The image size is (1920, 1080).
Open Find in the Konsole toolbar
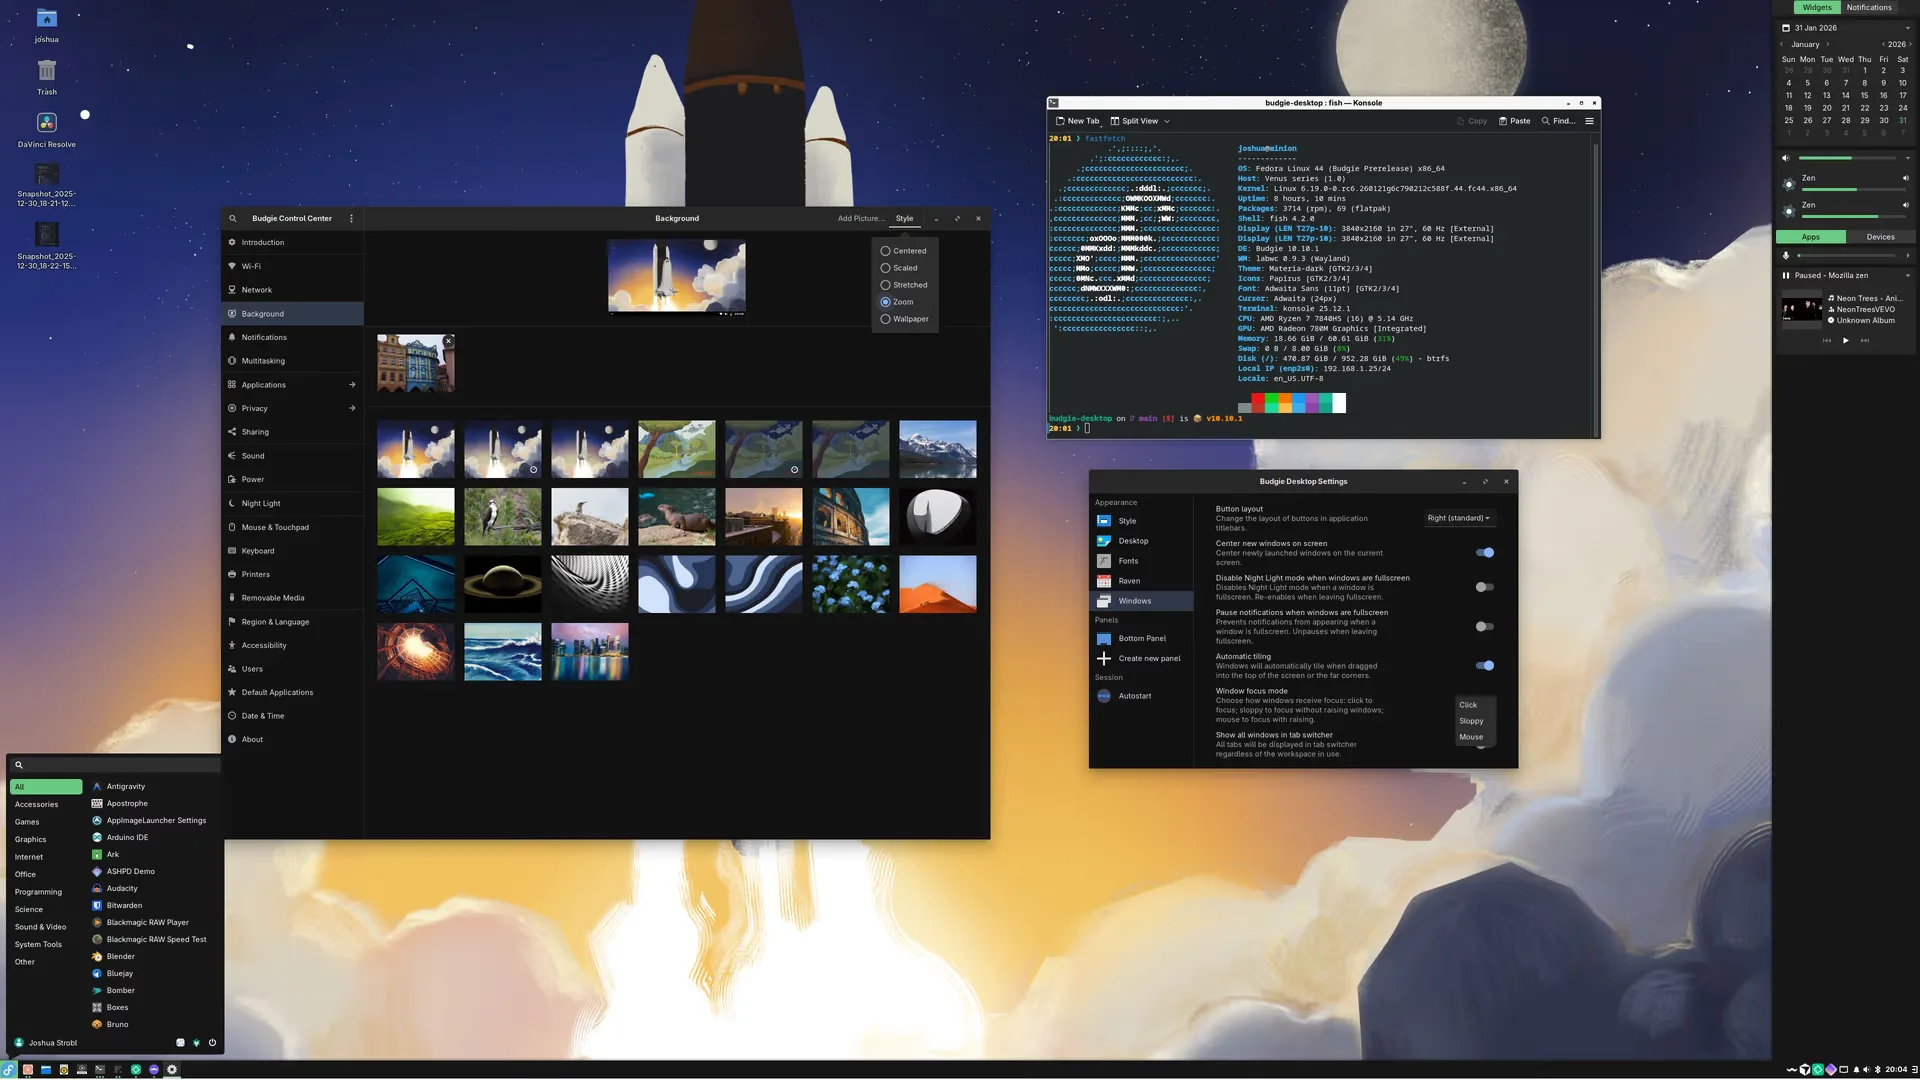click(x=1559, y=120)
